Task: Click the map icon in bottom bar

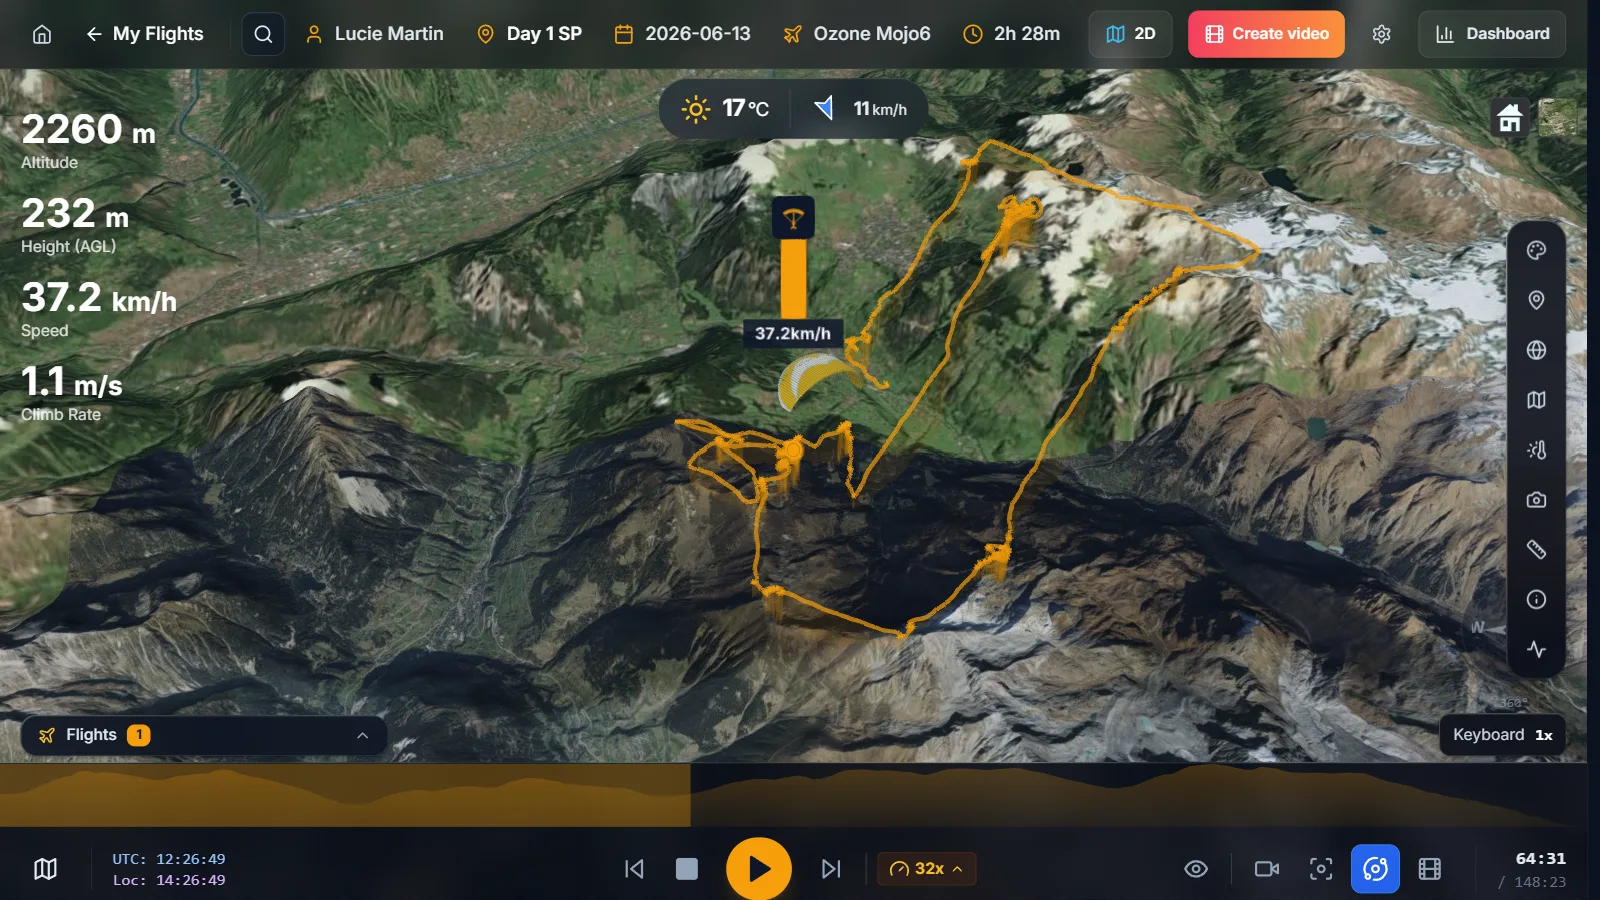Action: pyautogui.click(x=45, y=869)
